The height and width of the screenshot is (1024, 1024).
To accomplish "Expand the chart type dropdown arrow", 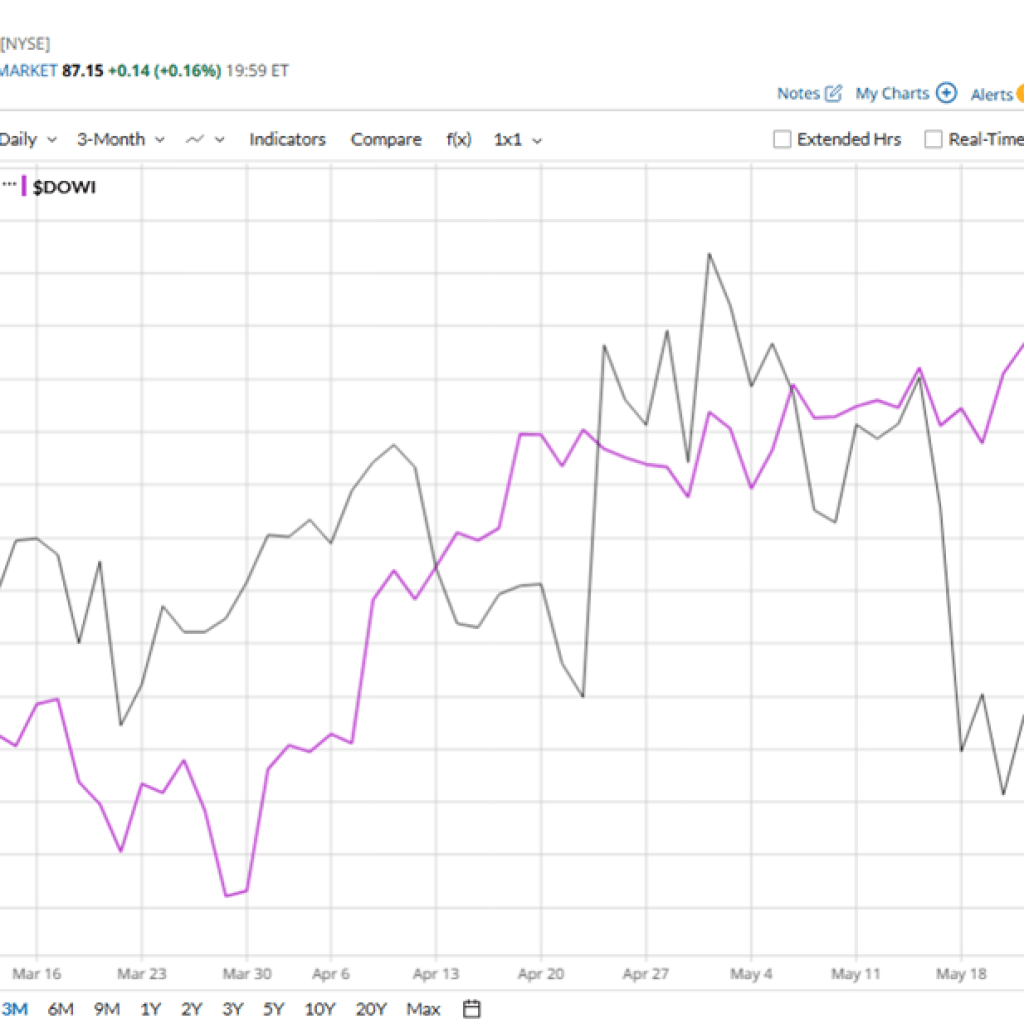I will tap(219, 140).
